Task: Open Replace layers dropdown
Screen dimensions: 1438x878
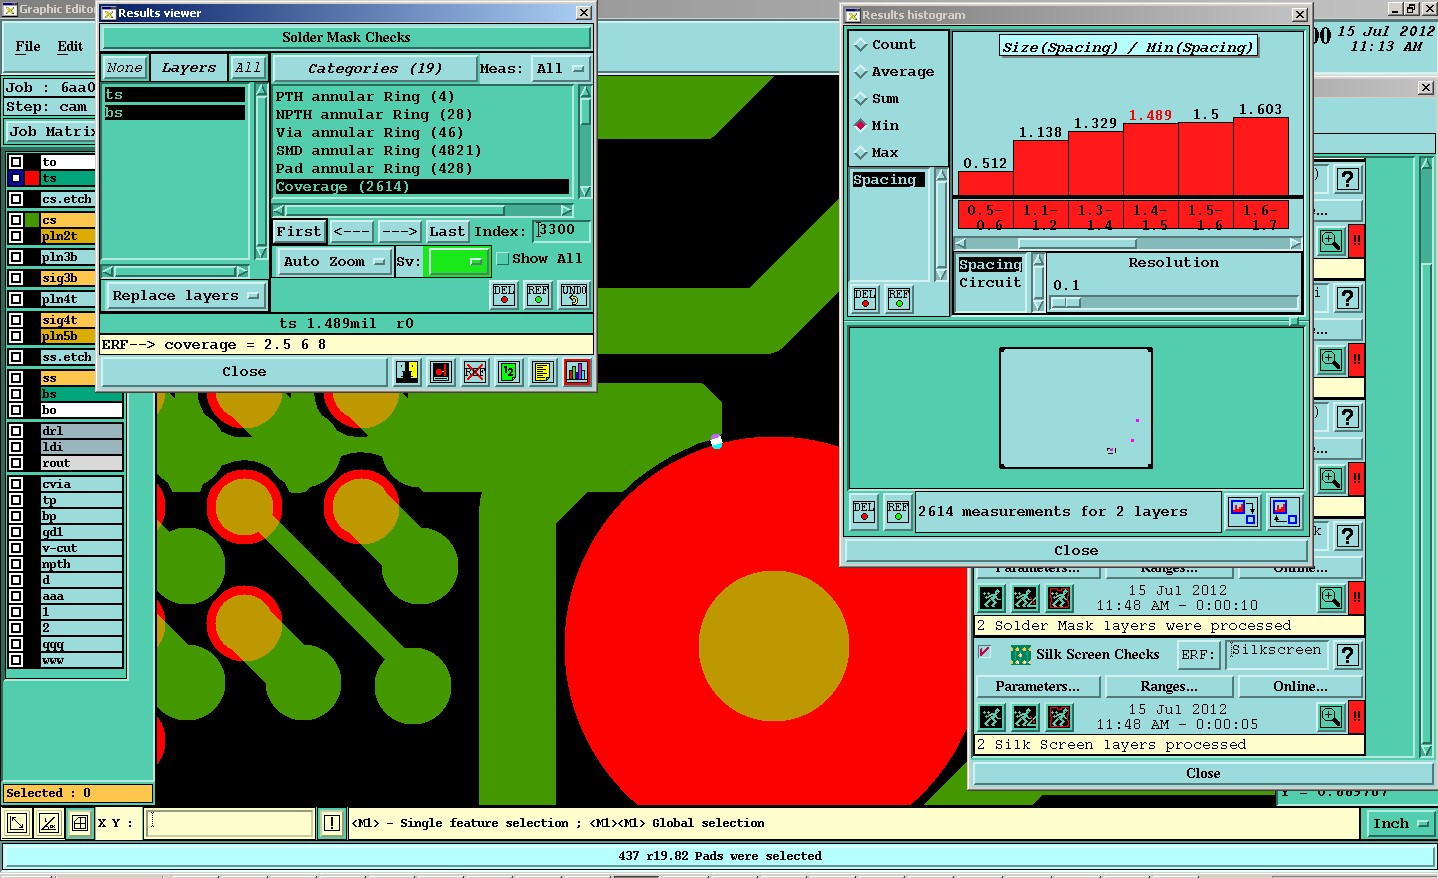Action: (x=186, y=296)
